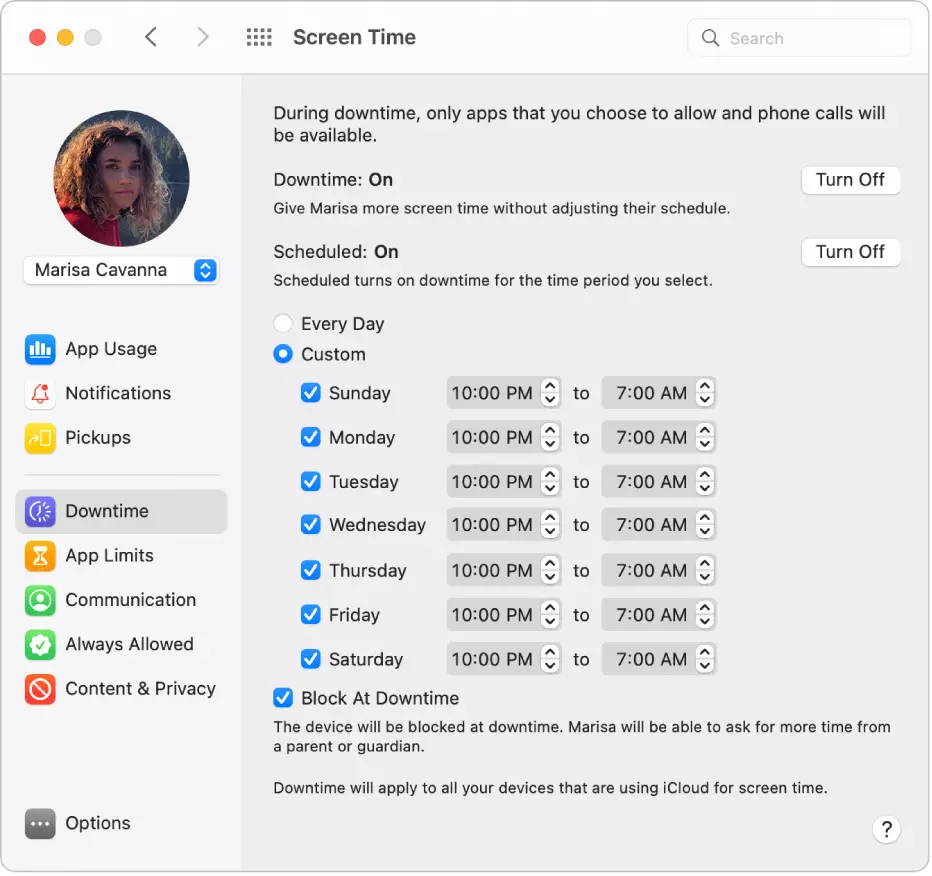Screen dimensions: 932x876
Task: Turn Off Downtime button
Action: pyautogui.click(x=850, y=180)
